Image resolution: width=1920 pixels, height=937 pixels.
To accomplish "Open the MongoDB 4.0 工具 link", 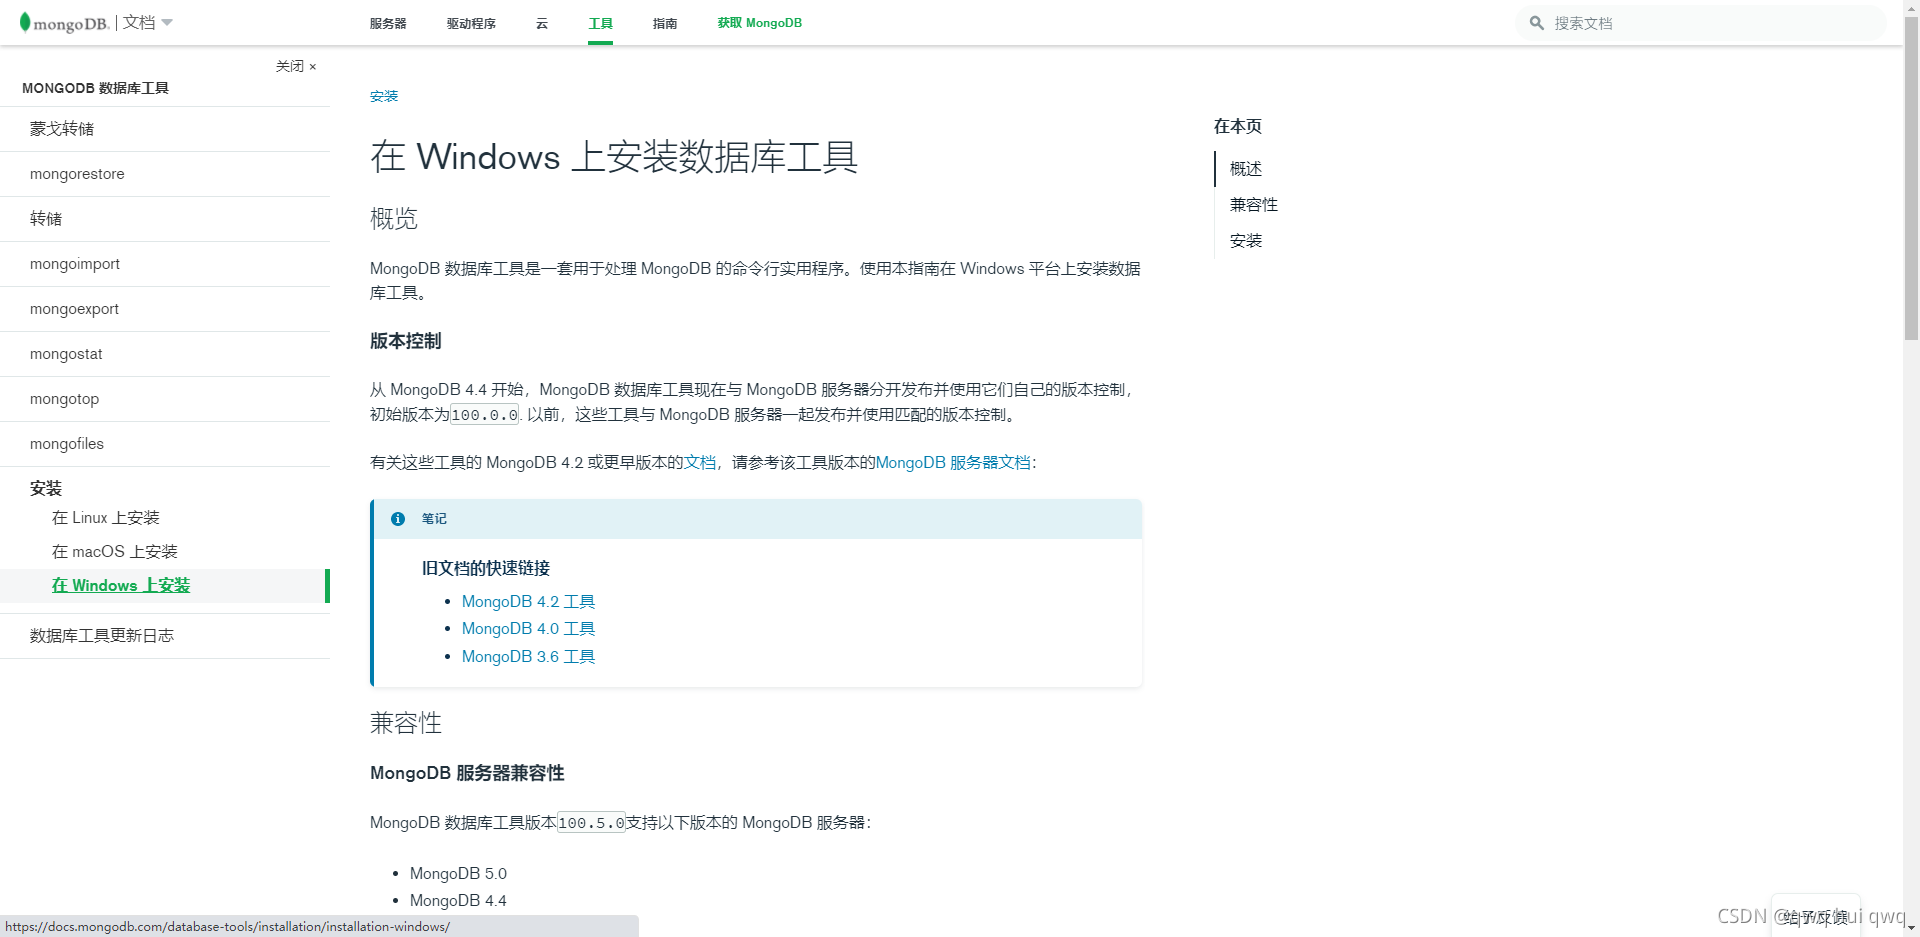I will (528, 629).
